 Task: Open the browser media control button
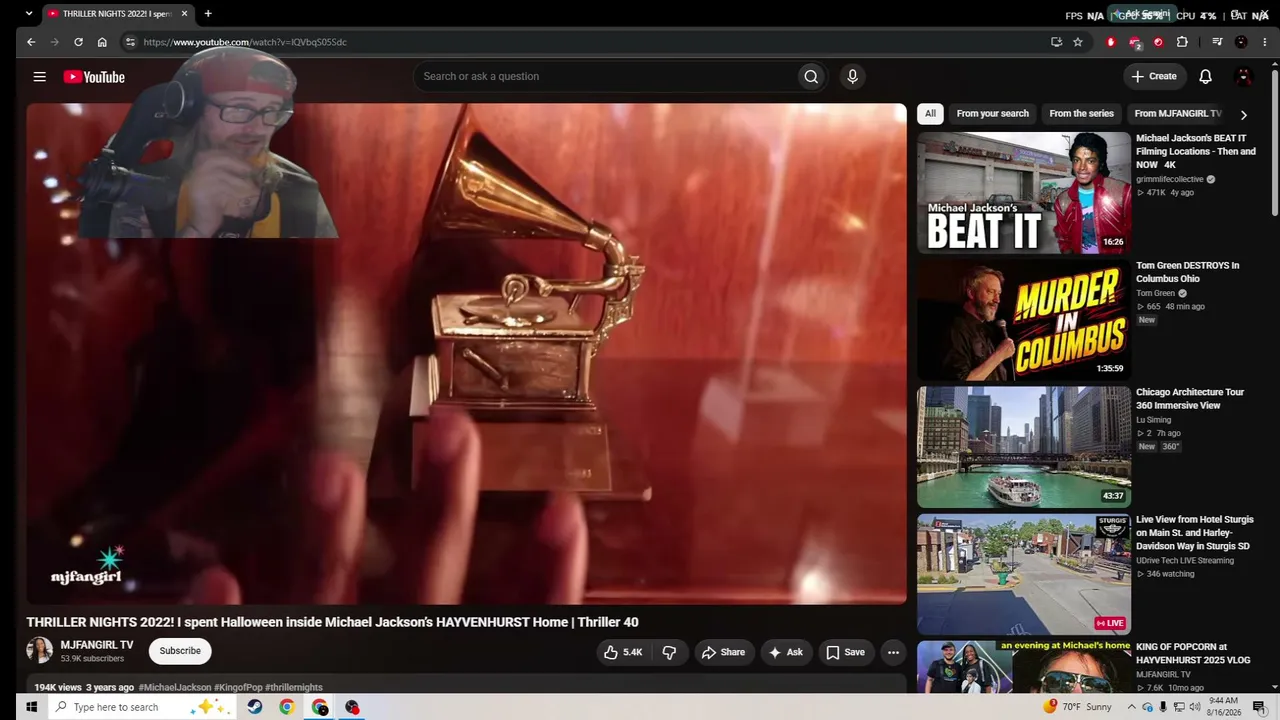tap(1217, 42)
